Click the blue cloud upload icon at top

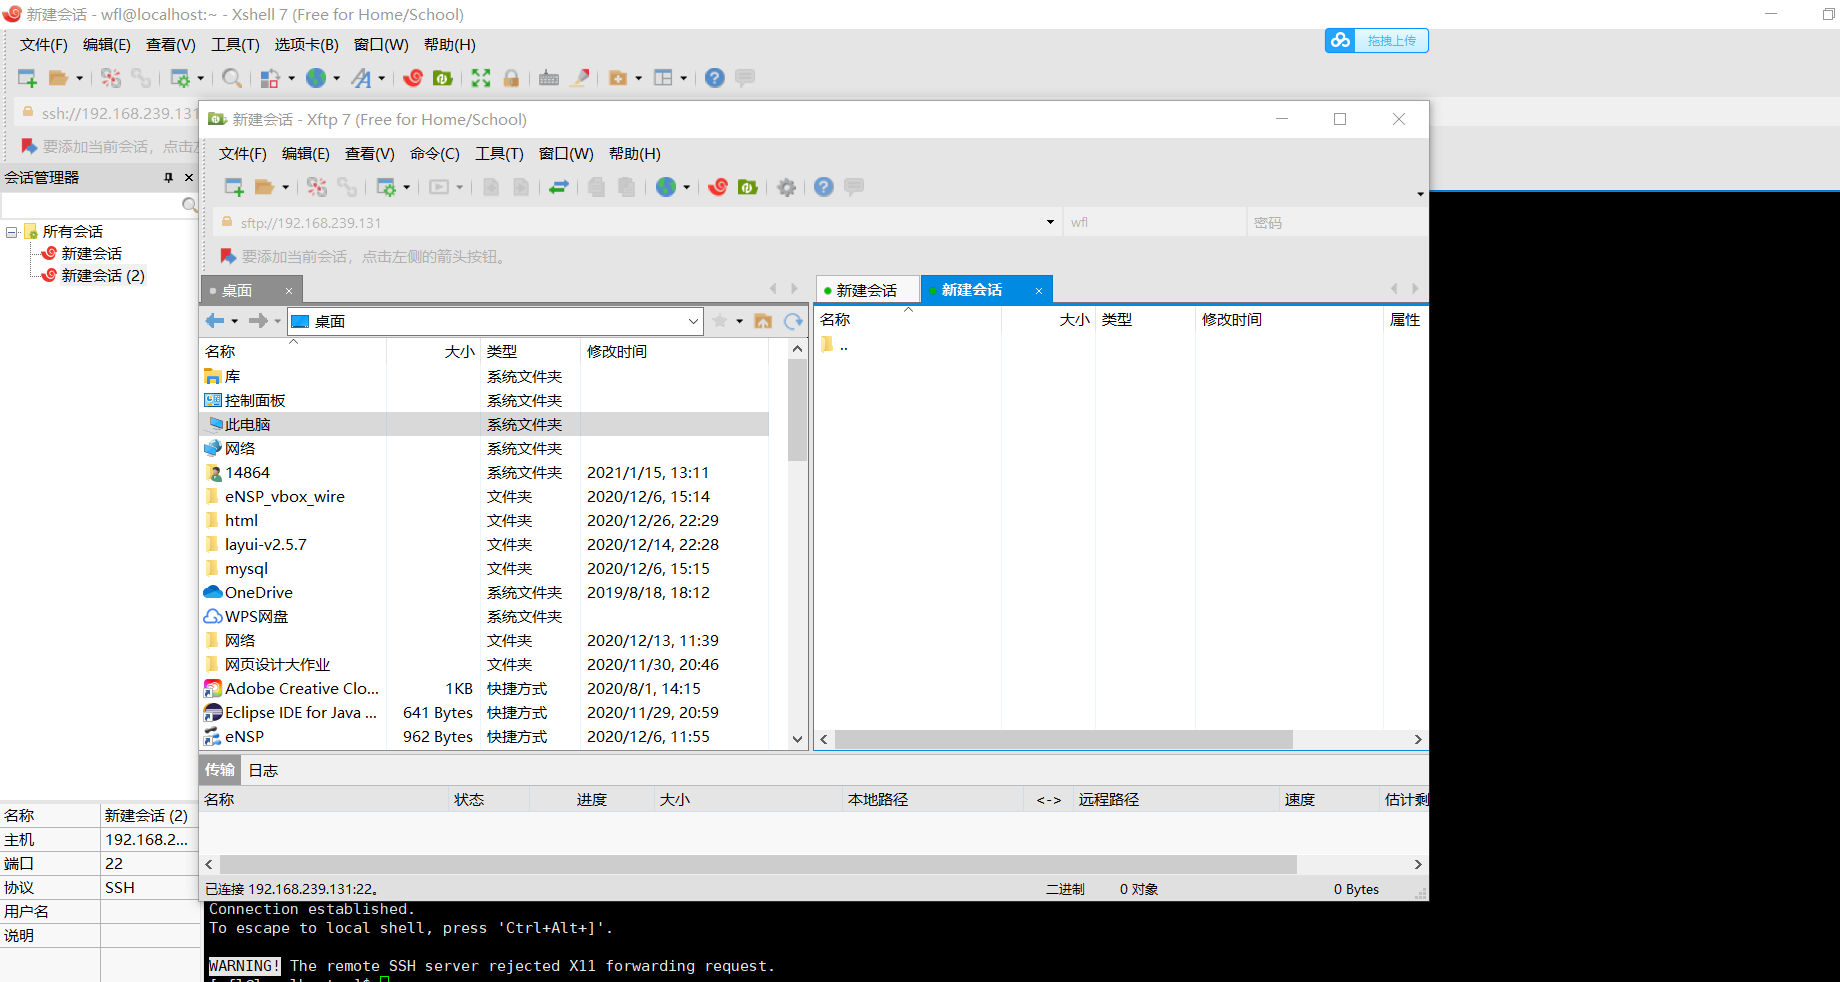pyautogui.click(x=1340, y=40)
